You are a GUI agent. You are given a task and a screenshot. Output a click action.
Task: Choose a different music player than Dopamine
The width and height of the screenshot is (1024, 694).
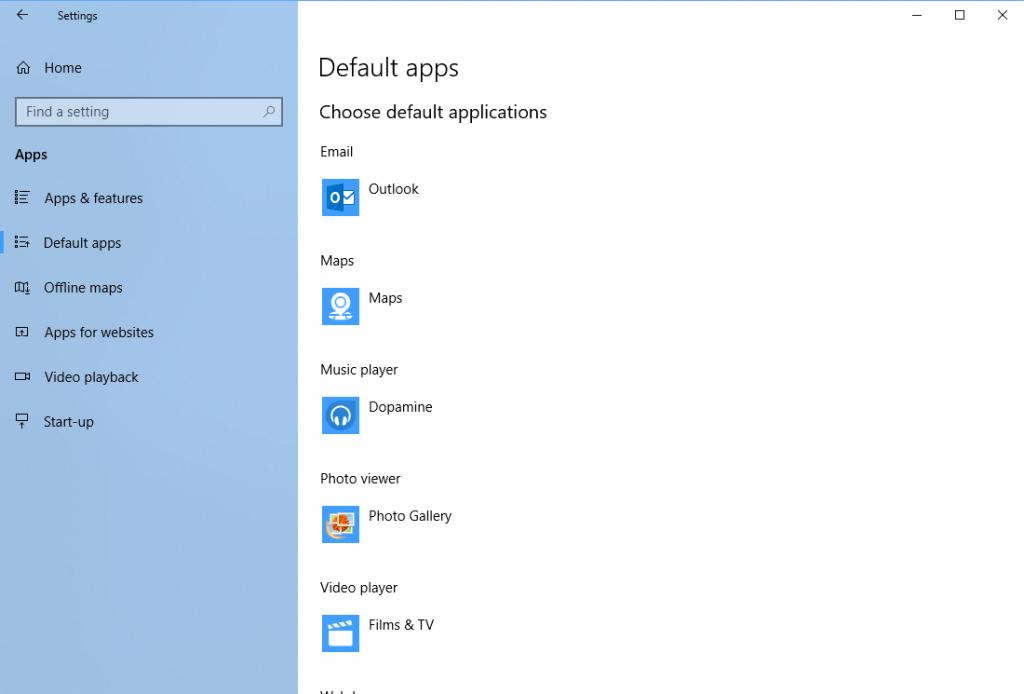[400, 407]
